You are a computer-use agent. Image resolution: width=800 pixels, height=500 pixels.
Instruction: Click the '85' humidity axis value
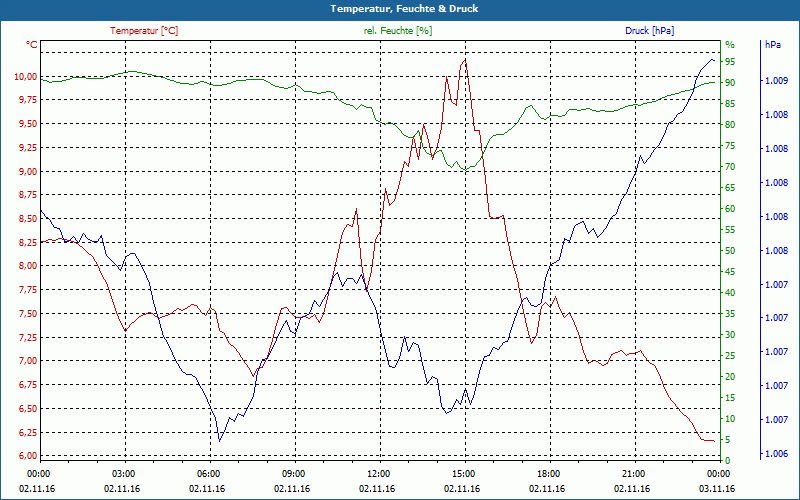(x=730, y=104)
